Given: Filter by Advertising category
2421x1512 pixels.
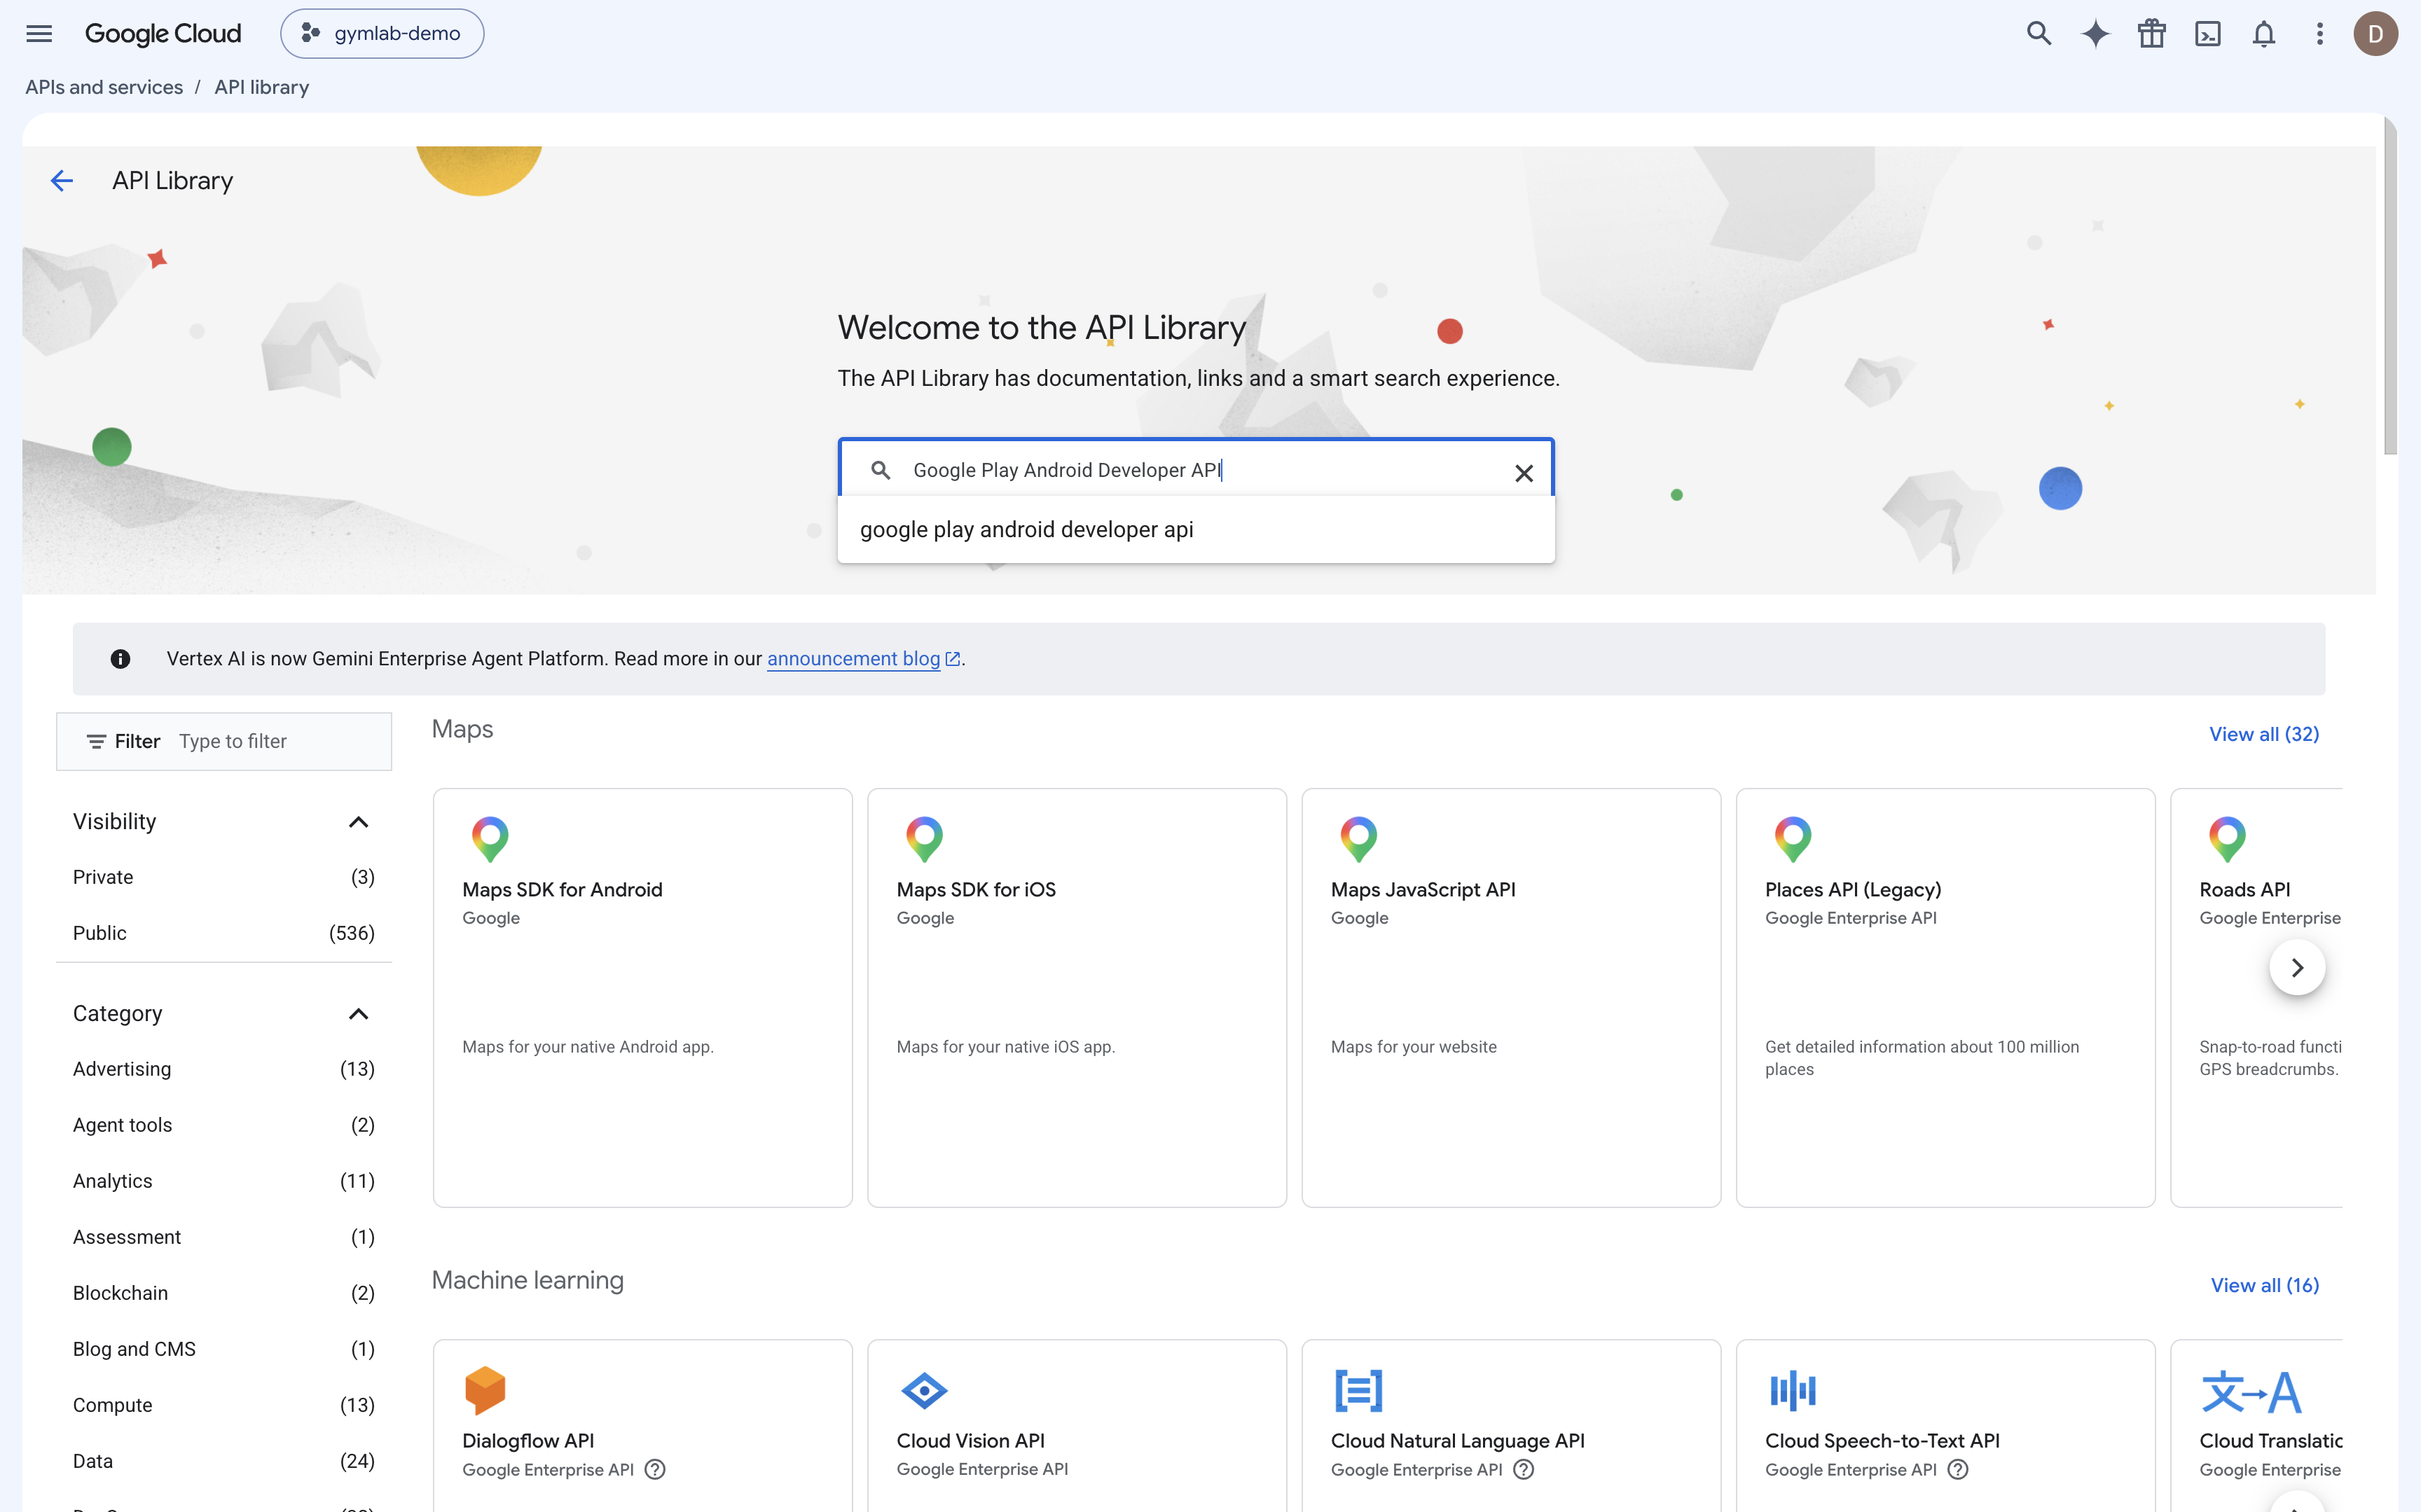Looking at the screenshot, I should (x=223, y=1069).
